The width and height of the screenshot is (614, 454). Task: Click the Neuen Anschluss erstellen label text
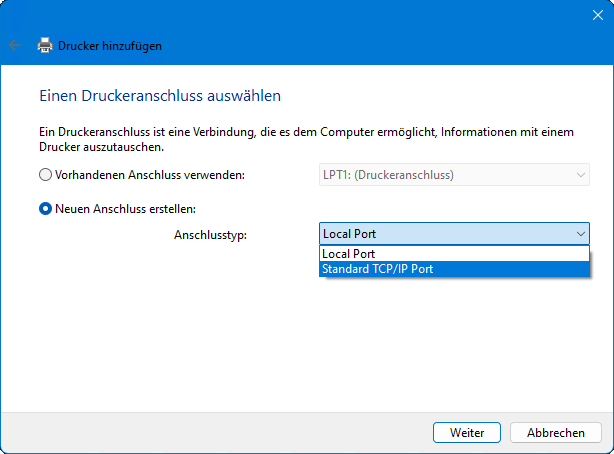pyautogui.click(x=125, y=209)
